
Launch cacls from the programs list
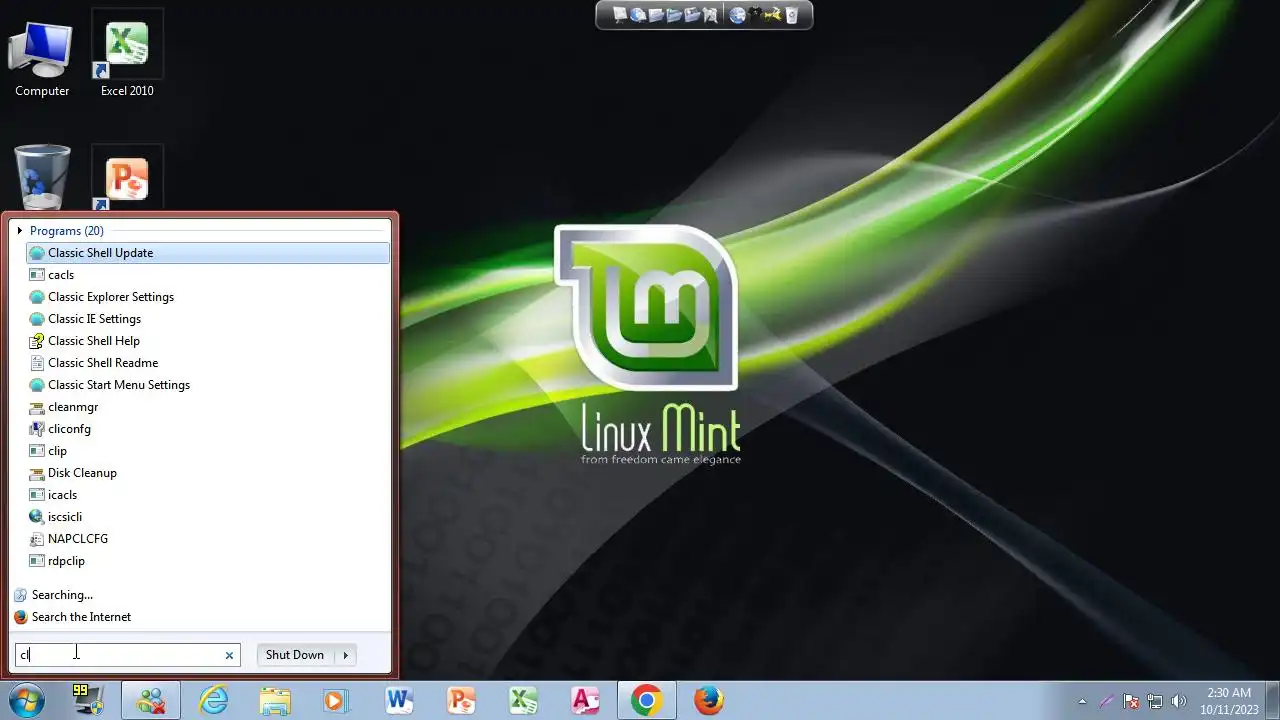pyautogui.click(x=207, y=275)
